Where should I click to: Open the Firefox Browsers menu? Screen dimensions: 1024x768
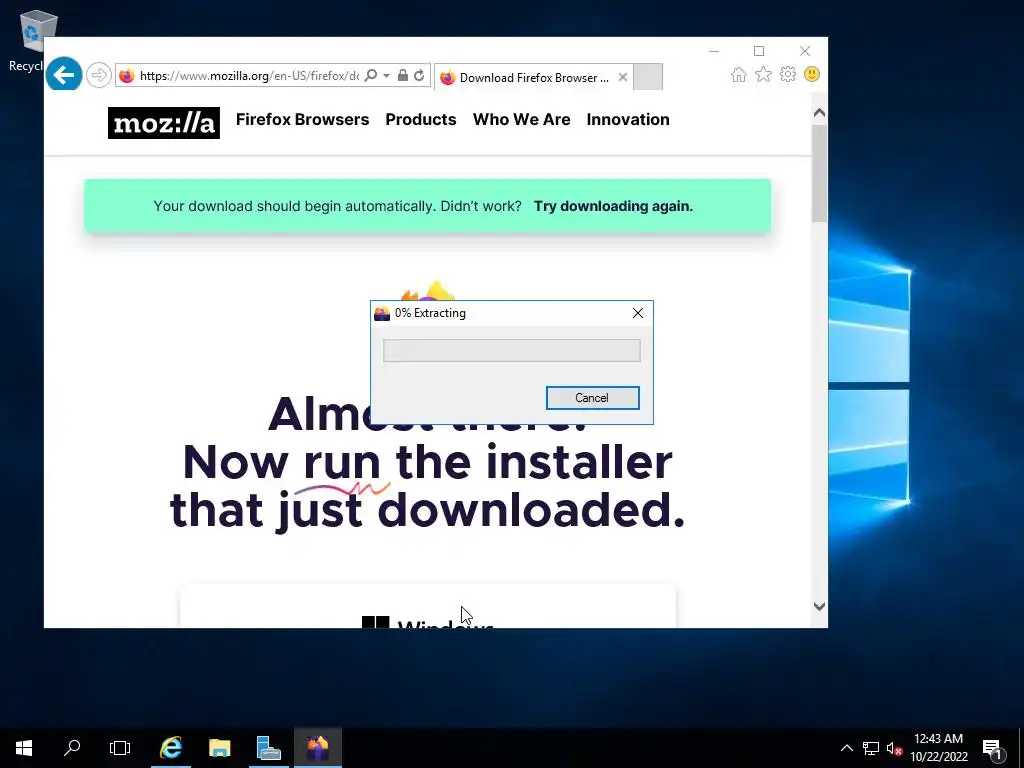(x=302, y=120)
